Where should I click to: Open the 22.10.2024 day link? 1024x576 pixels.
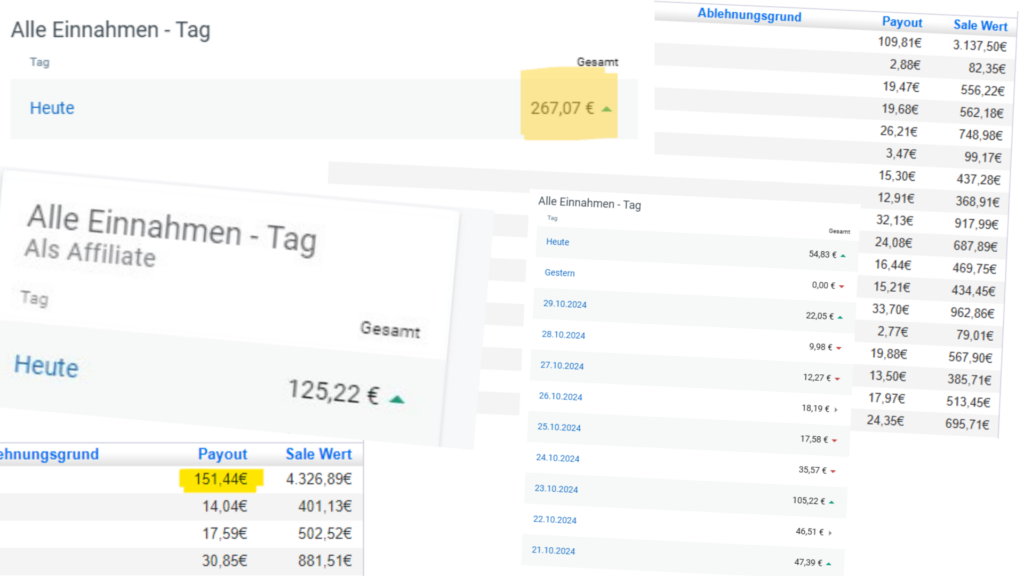coord(554,520)
